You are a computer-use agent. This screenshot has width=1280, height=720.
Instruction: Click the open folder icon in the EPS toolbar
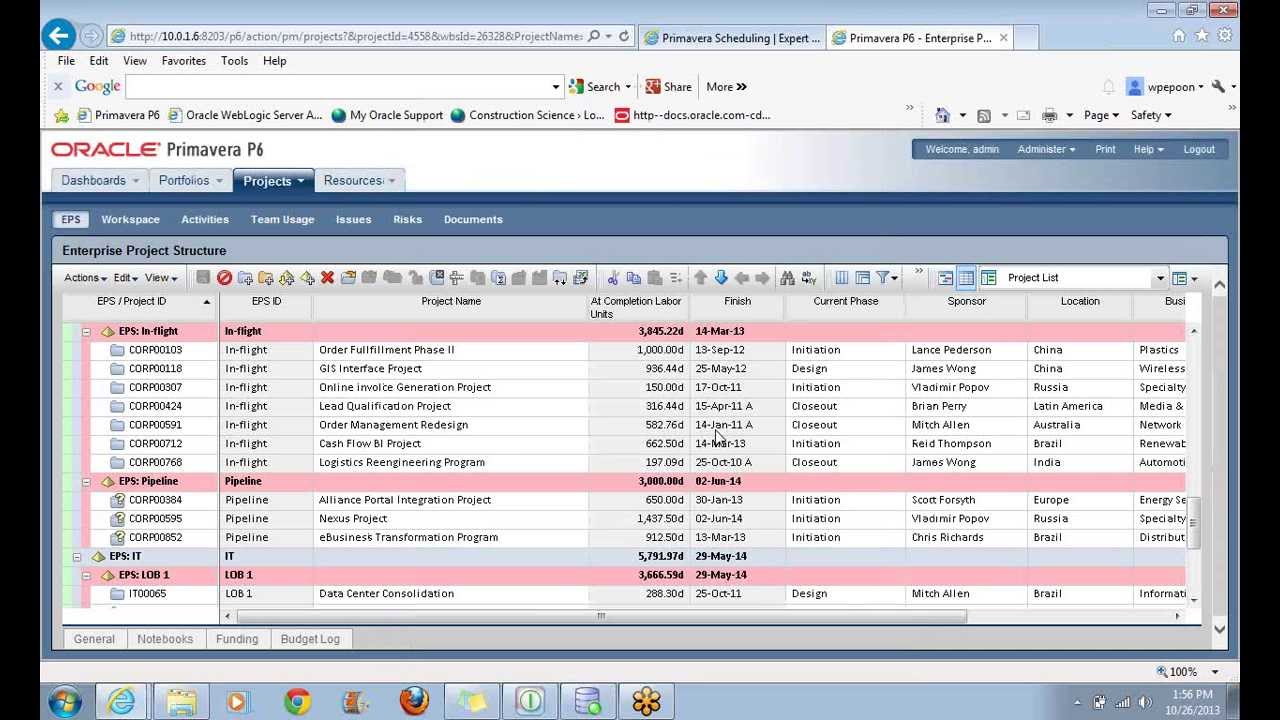(x=348, y=278)
